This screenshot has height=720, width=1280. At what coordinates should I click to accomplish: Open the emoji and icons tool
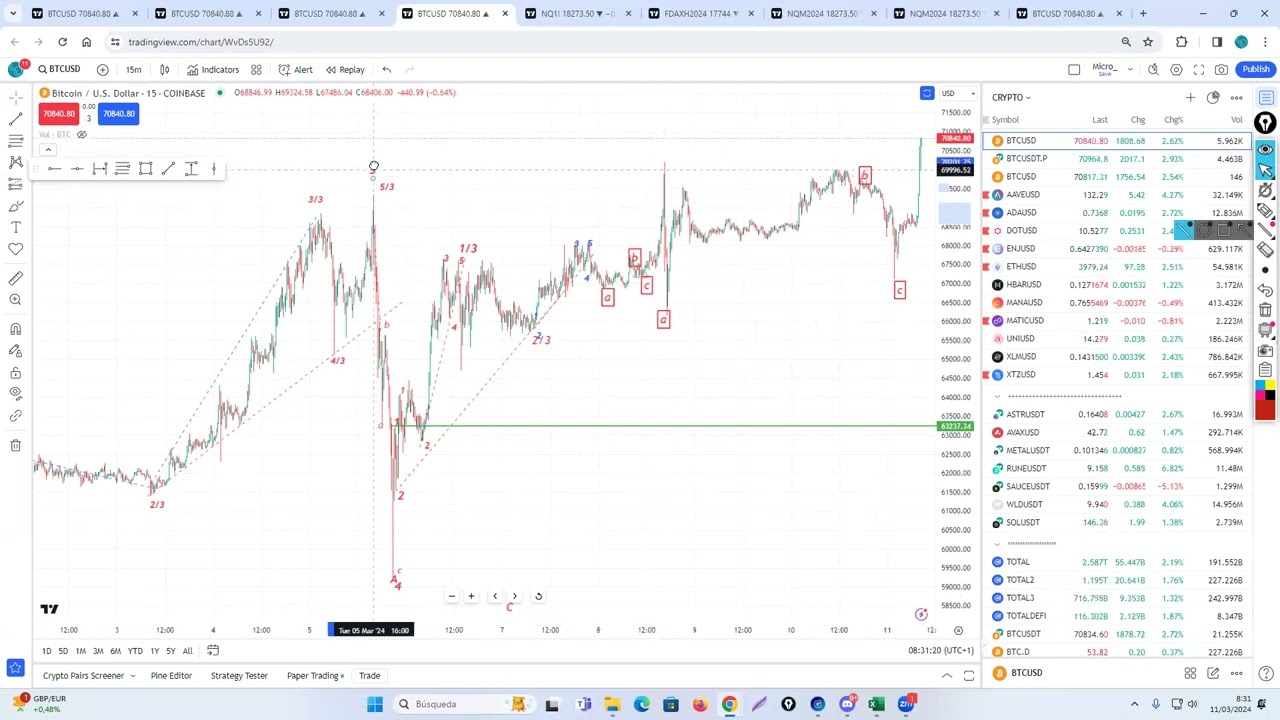click(15, 249)
